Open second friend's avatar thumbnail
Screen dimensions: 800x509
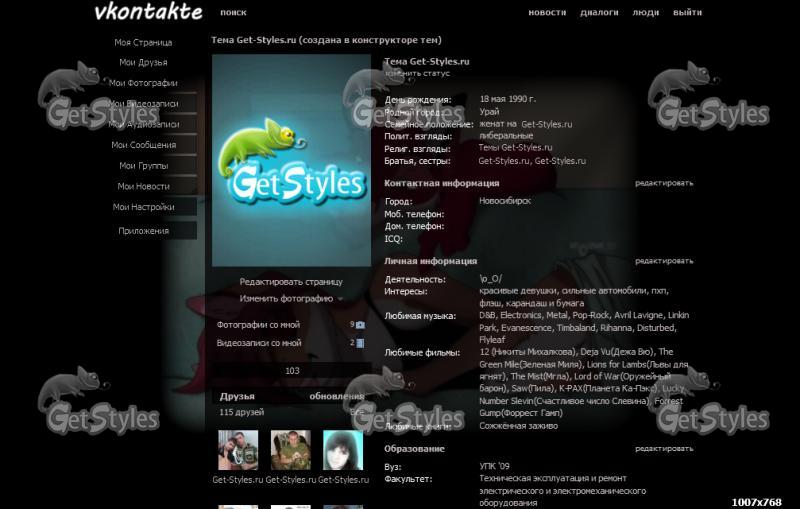pos(290,451)
